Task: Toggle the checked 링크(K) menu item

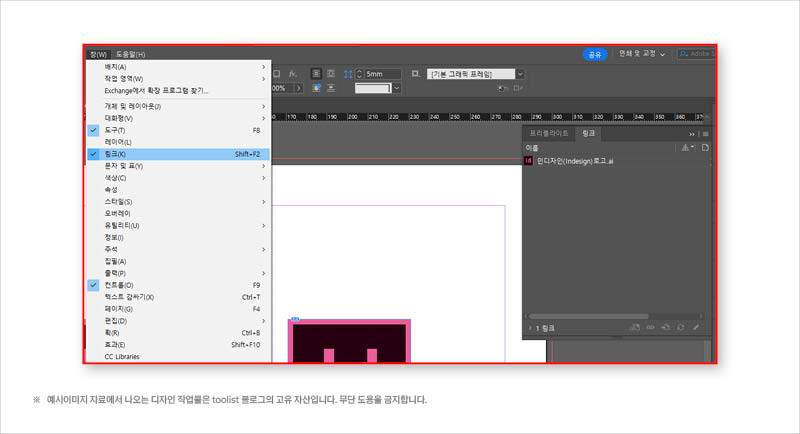Action: coord(178,154)
